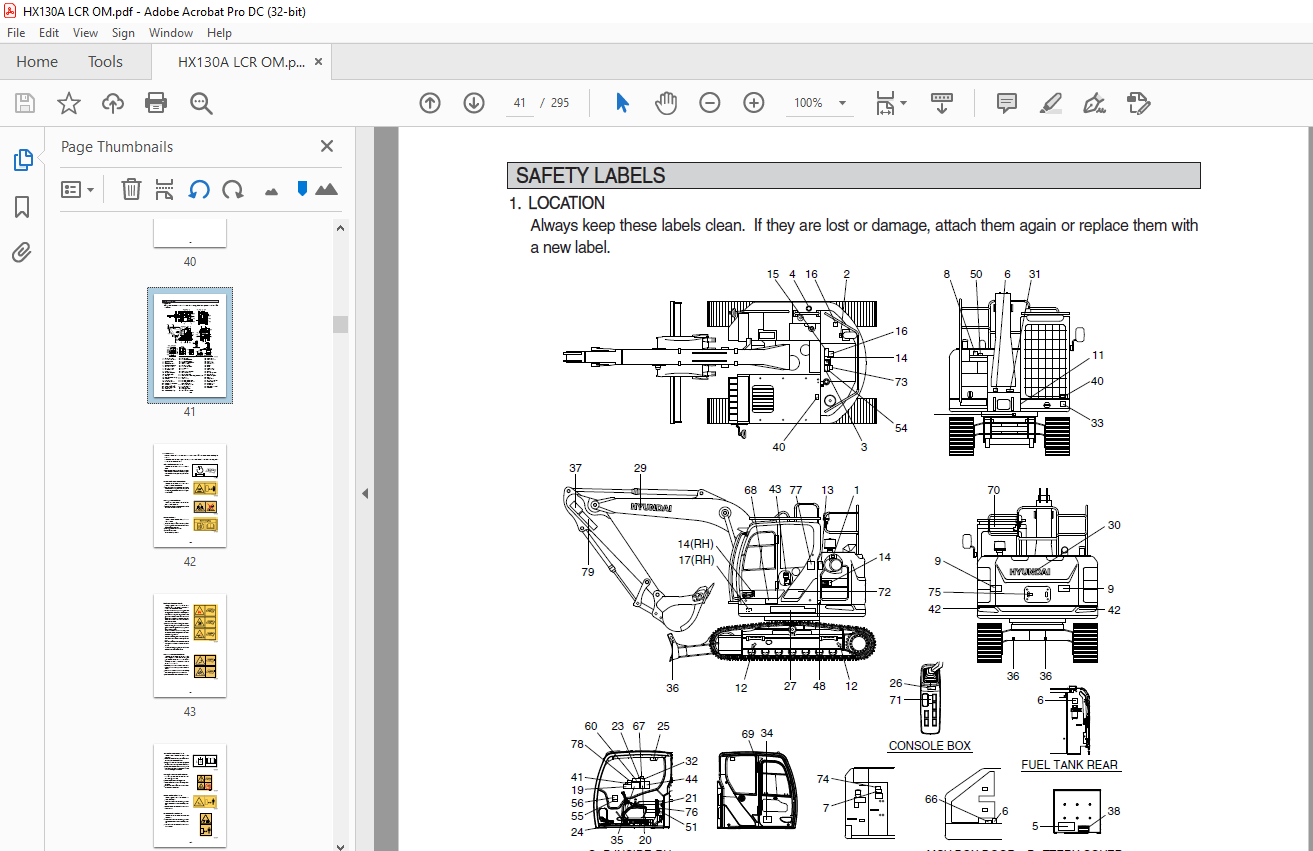This screenshot has width=1313, height=851.
Task: Click the total pages '295' text
Action: pos(560,103)
